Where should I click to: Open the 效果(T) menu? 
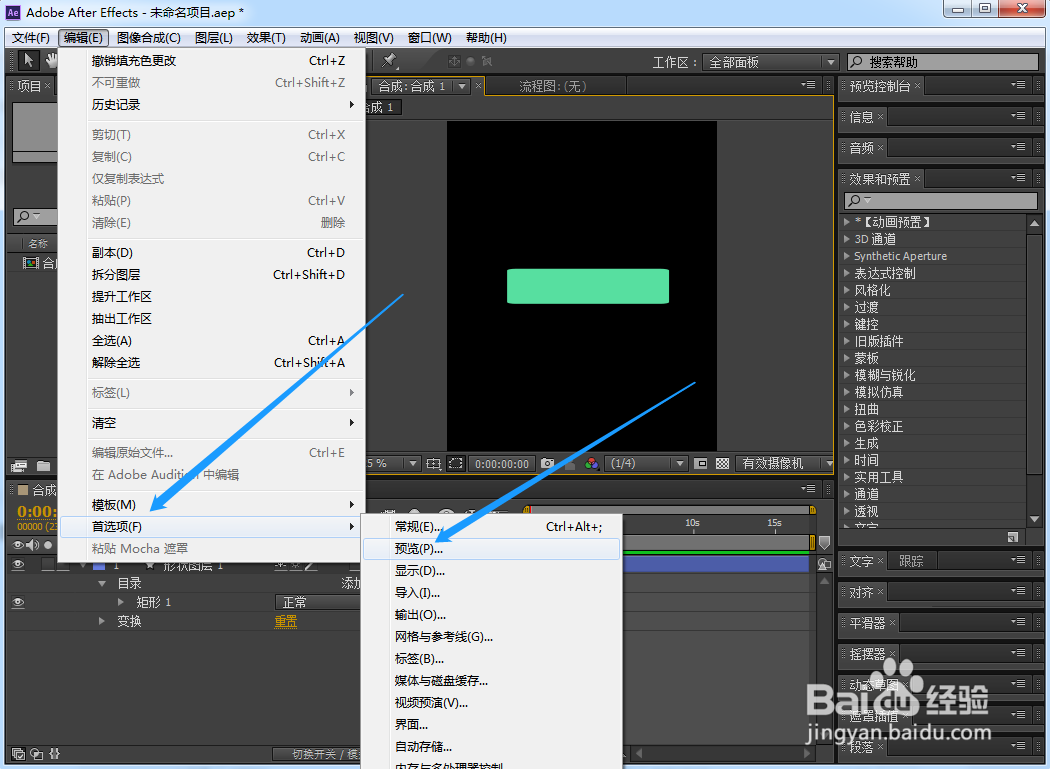pyautogui.click(x=266, y=38)
